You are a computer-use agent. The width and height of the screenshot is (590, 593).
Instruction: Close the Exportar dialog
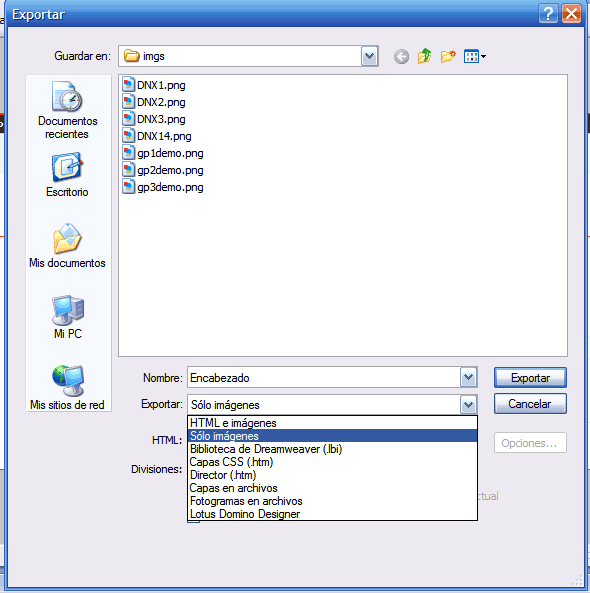(x=571, y=14)
